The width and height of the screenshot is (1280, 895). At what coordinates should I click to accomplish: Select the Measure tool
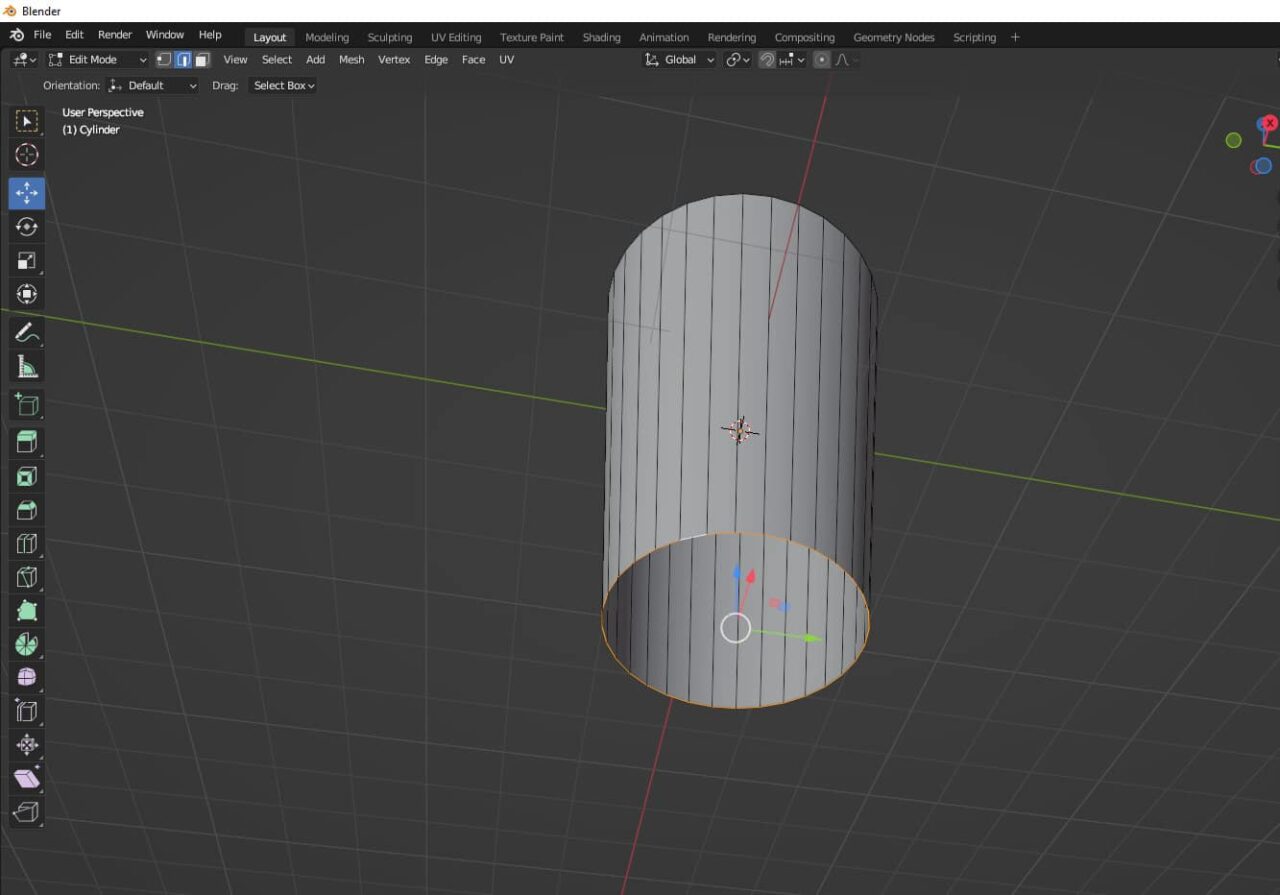pos(26,365)
